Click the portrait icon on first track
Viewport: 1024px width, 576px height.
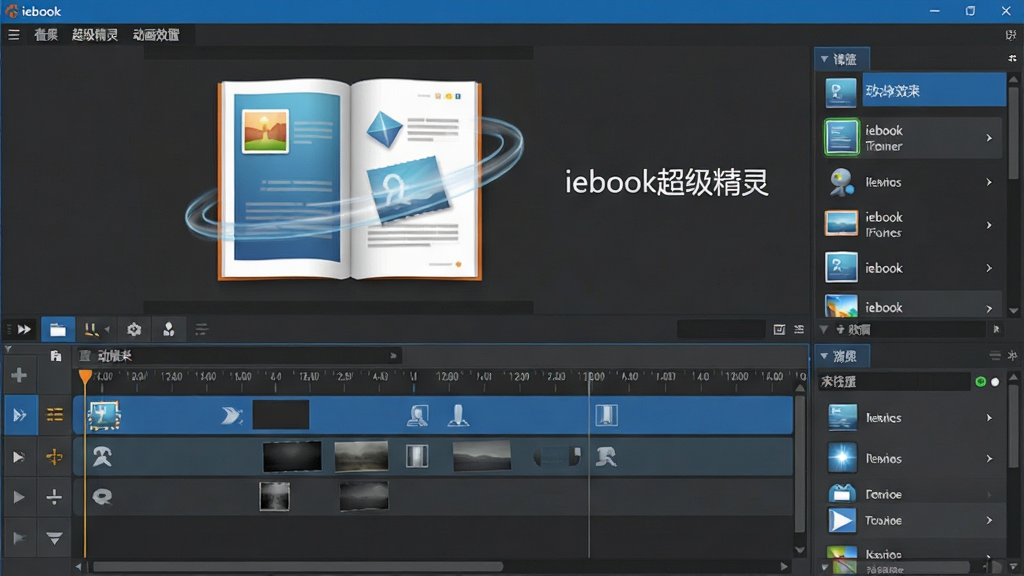418,415
